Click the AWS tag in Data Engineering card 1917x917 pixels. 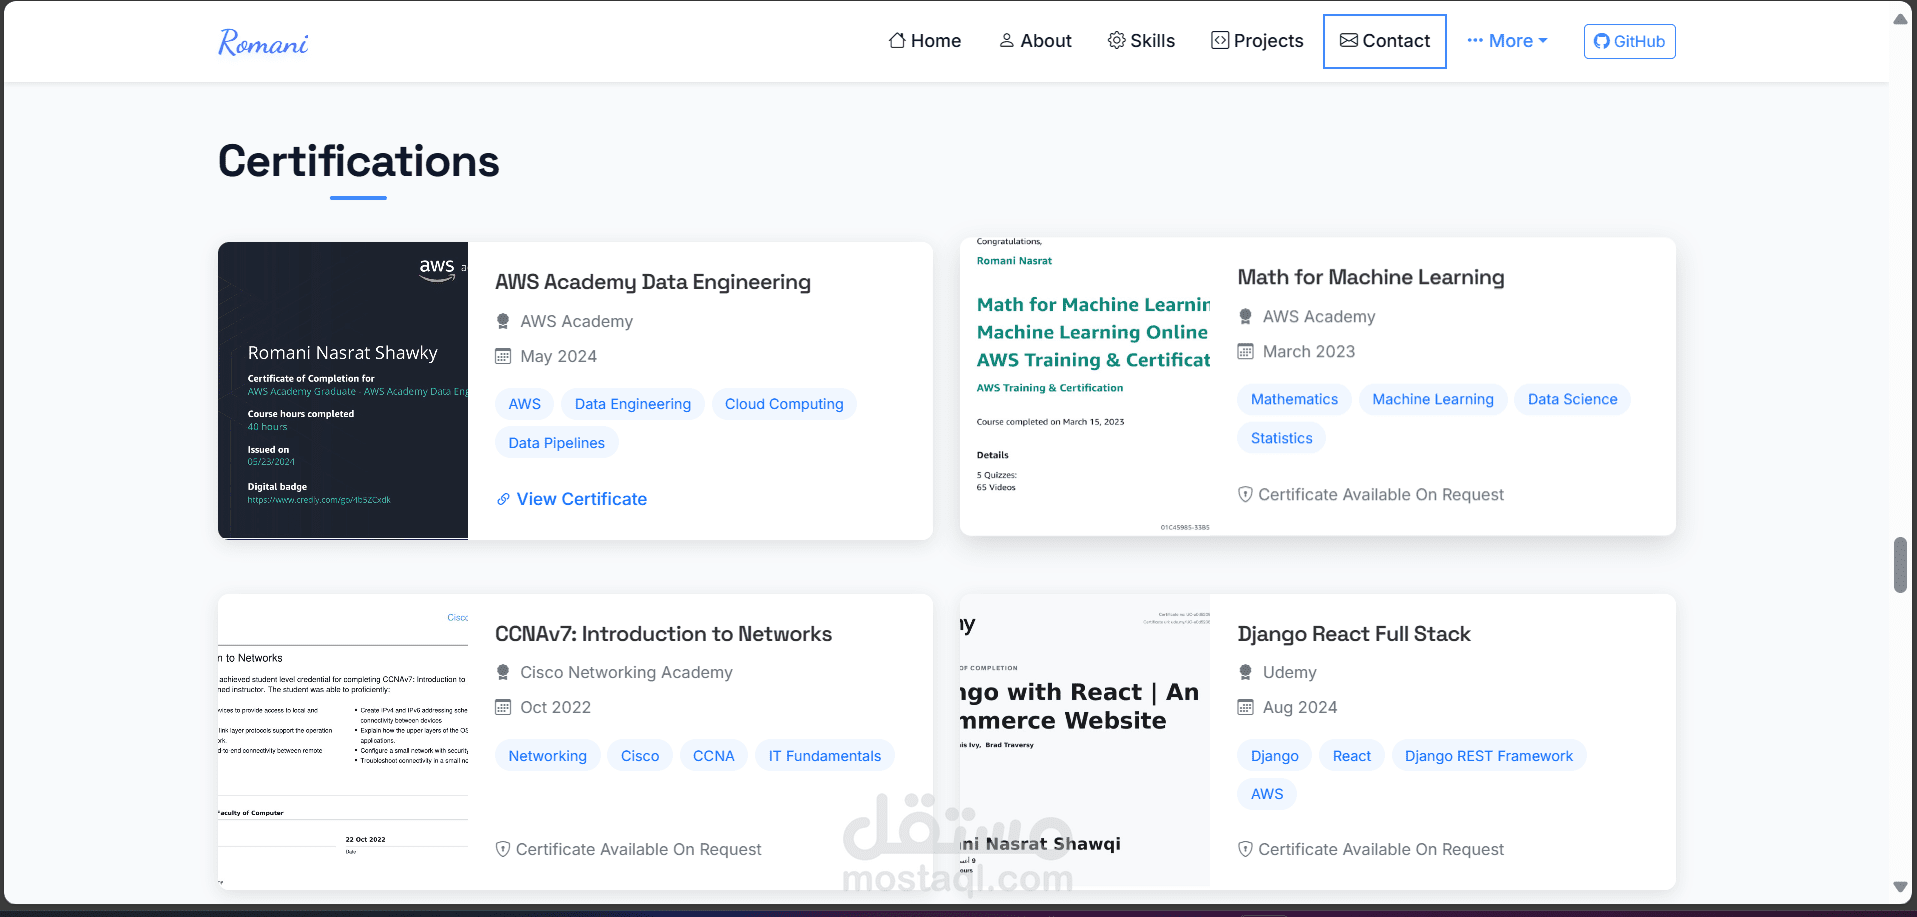(x=525, y=404)
